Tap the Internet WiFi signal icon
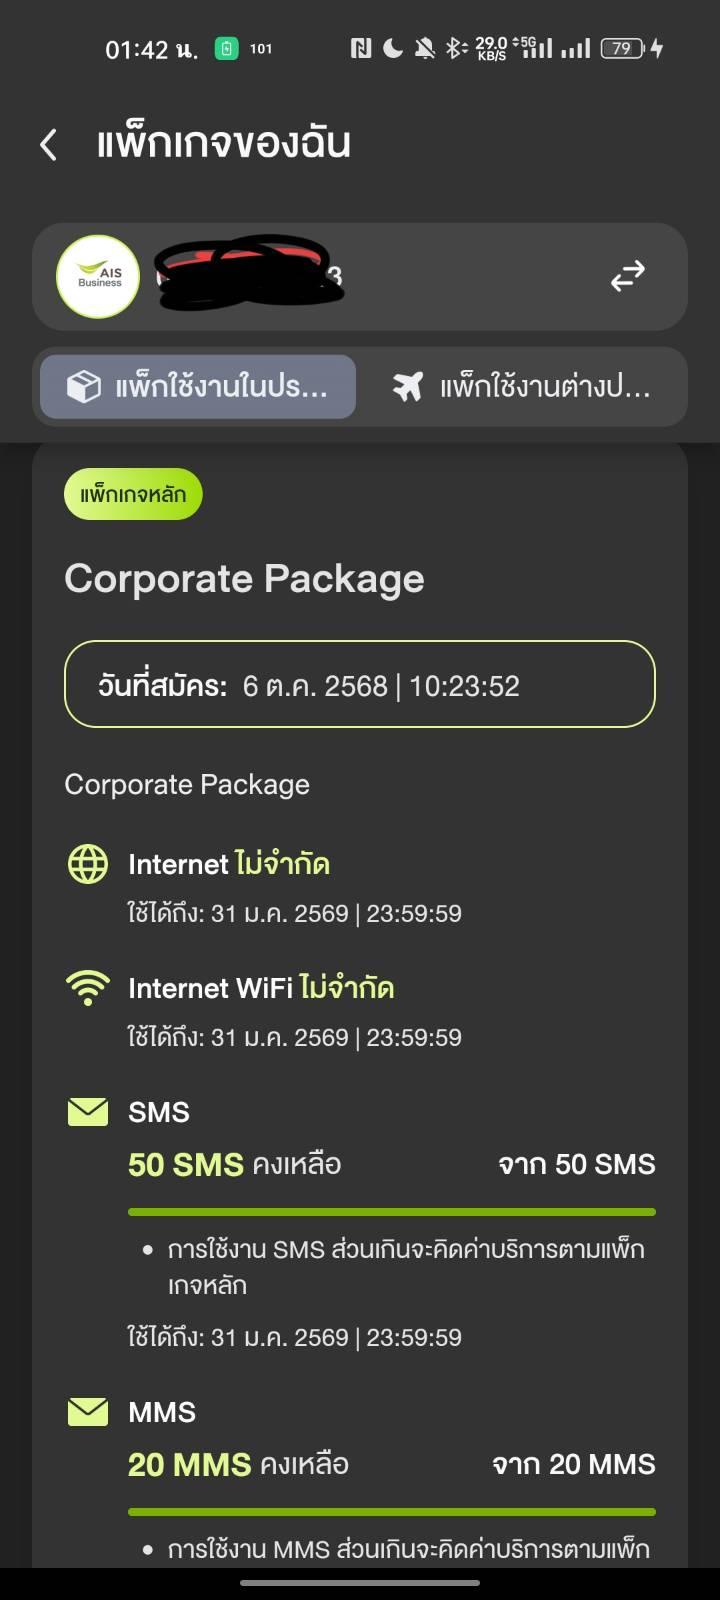The height and width of the screenshot is (1600, 720). pyautogui.click(x=88, y=988)
